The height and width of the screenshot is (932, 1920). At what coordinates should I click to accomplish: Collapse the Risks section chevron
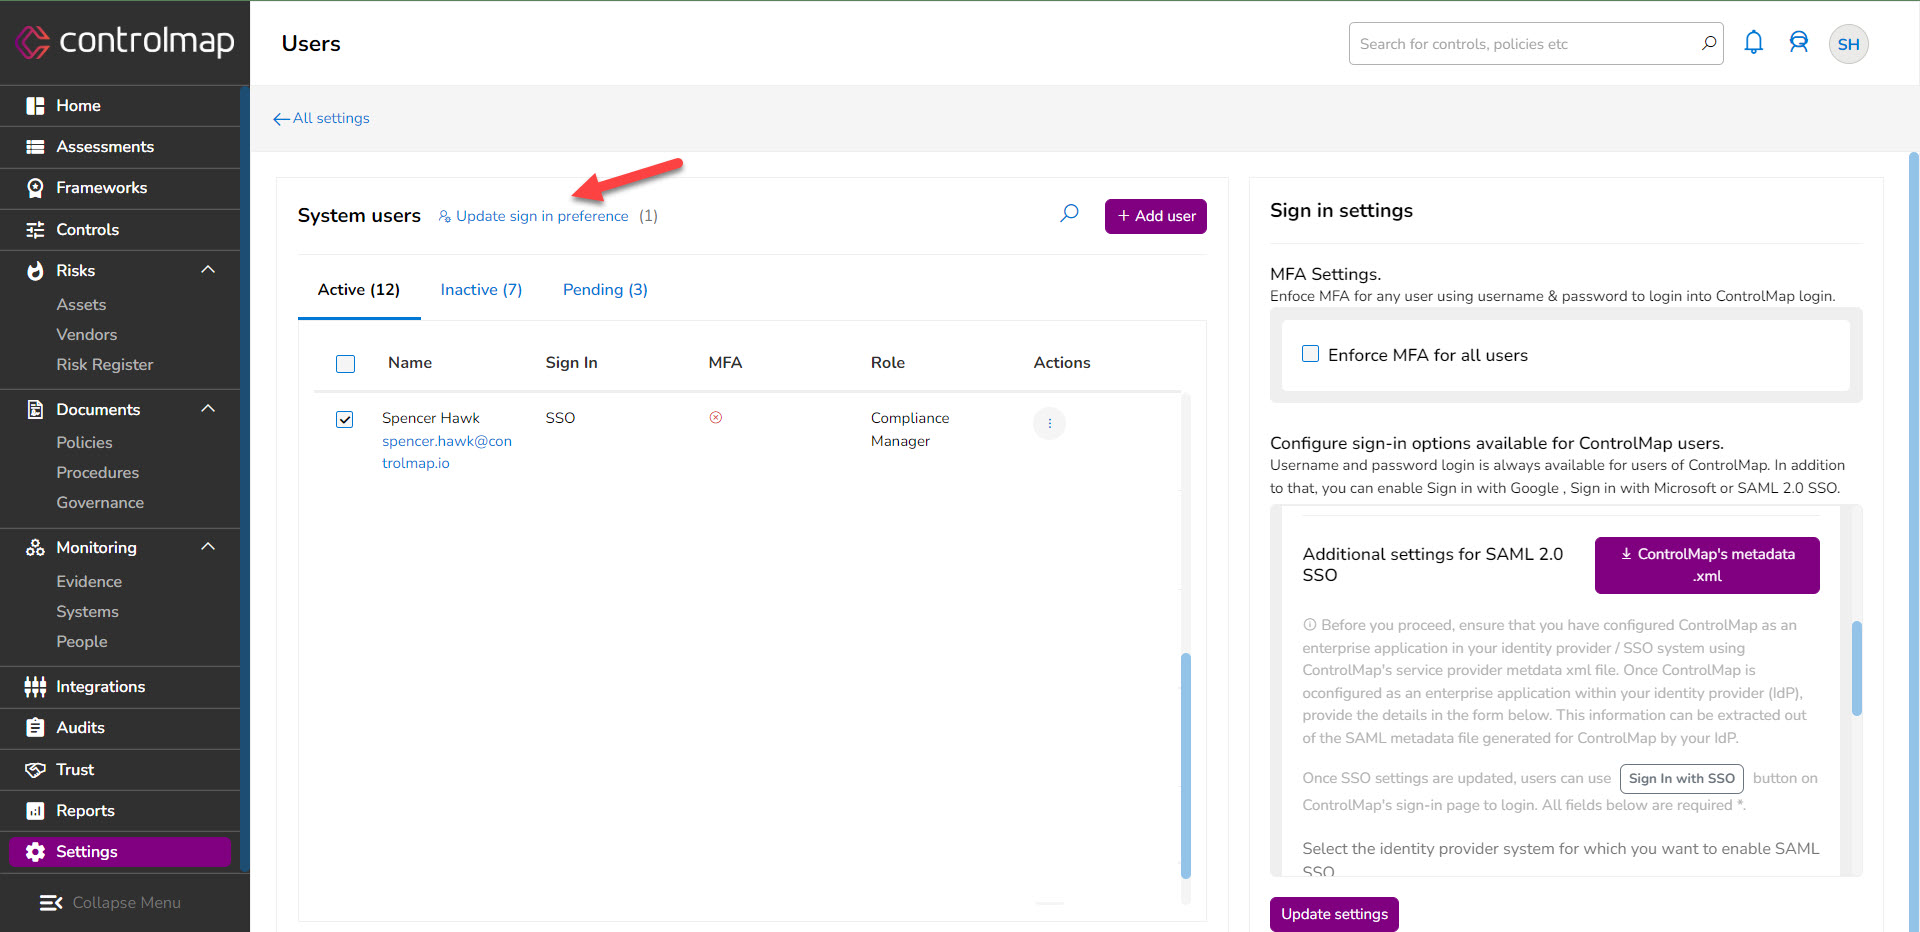pos(208,270)
